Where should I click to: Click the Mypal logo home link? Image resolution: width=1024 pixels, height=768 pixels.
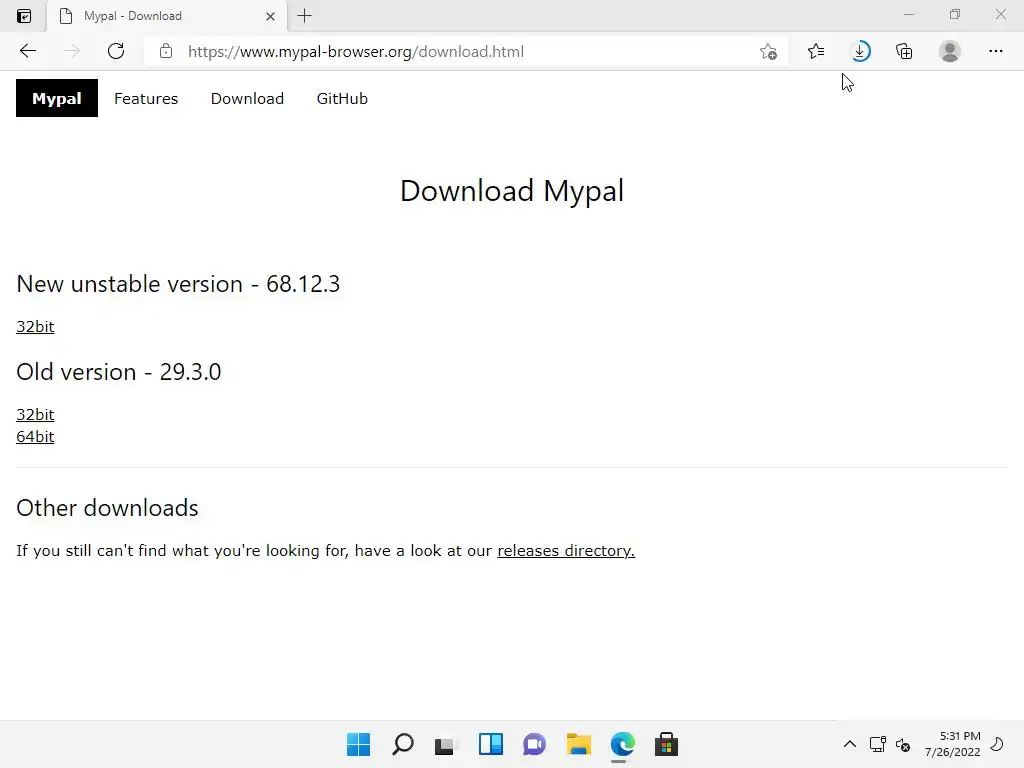[x=57, y=98]
